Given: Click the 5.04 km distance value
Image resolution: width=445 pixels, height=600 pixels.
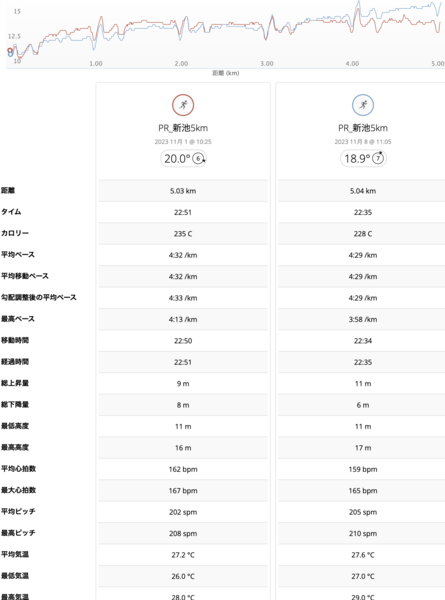Looking at the screenshot, I should pyautogui.click(x=363, y=191).
